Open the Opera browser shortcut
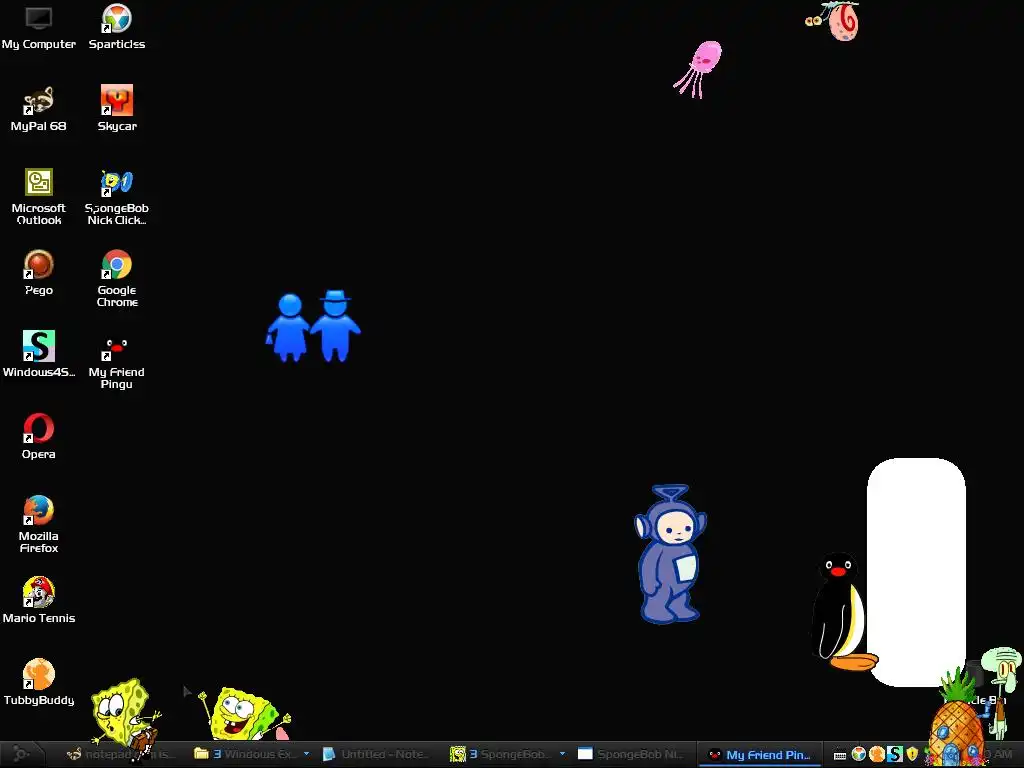The width and height of the screenshot is (1024, 768). [x=39, y=437]
